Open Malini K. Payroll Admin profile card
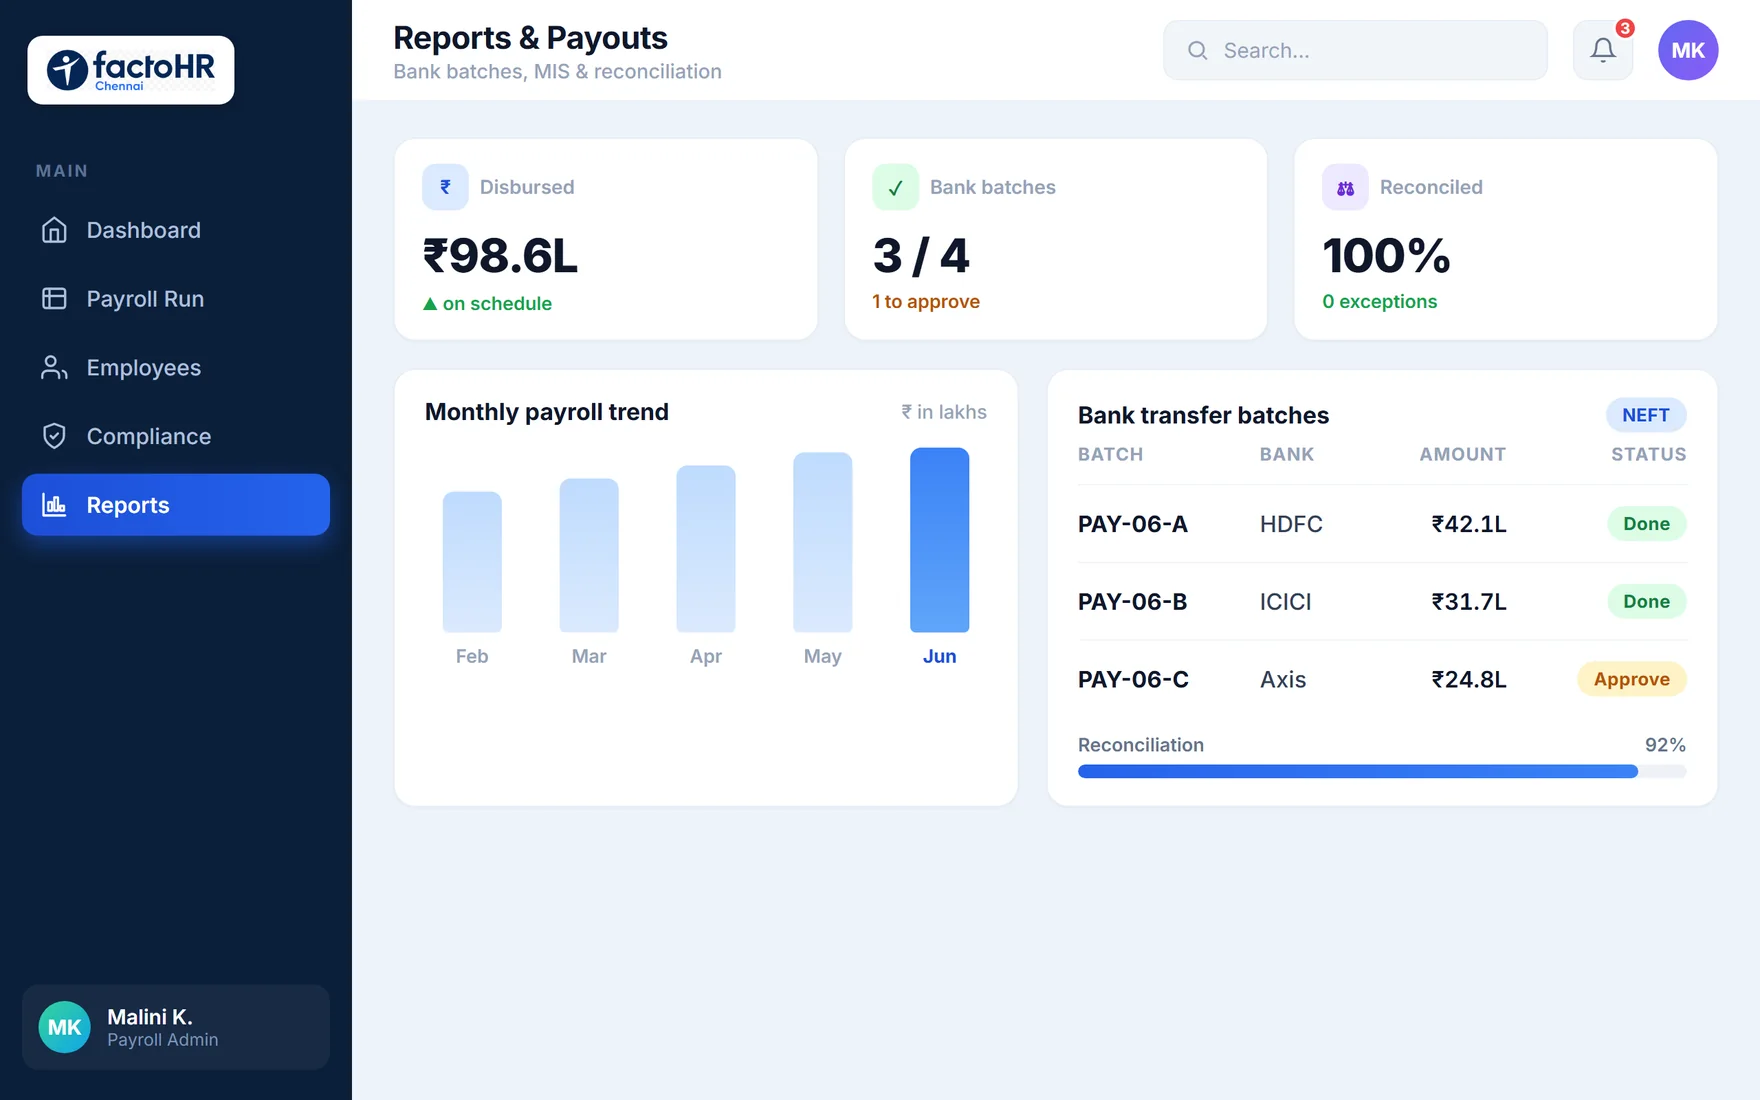 click(x=176, y=1027)
